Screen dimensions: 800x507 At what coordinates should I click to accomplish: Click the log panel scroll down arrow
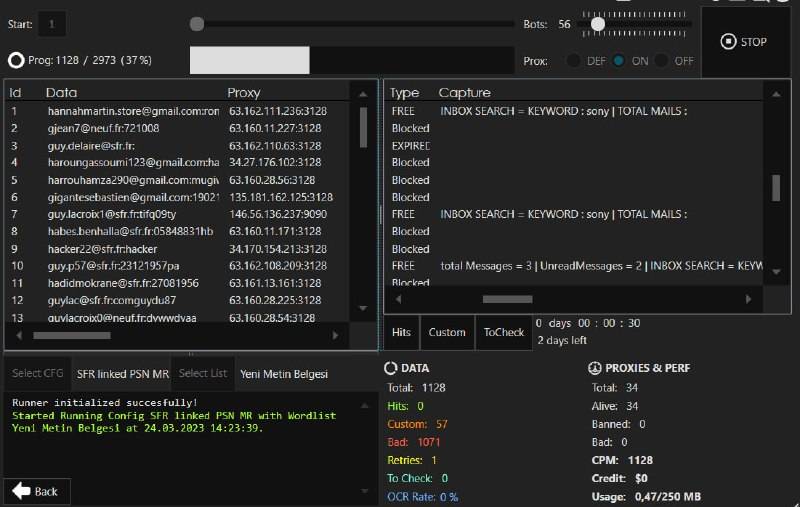coord(365,491)
